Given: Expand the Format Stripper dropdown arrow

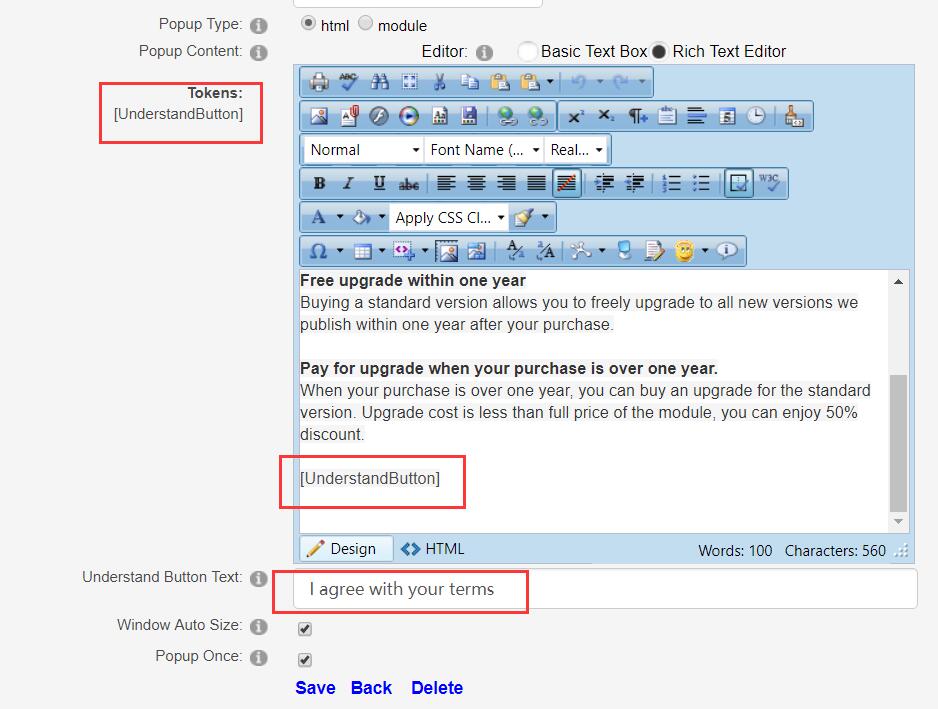Looking at the screenshot, I should [545, 217].
